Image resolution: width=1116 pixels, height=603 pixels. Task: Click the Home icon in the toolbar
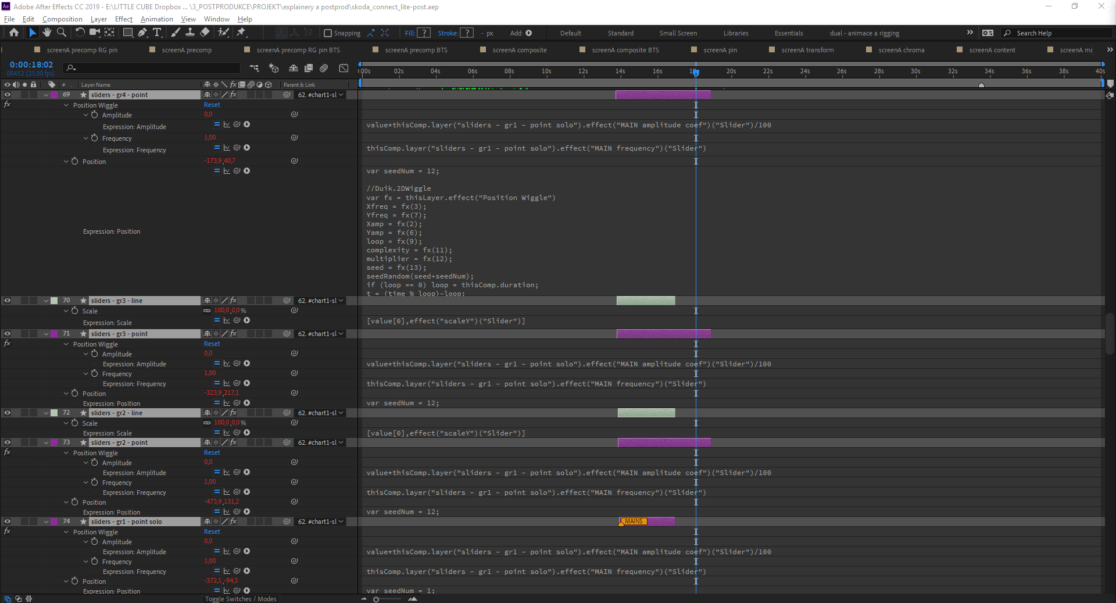[13, 33]
